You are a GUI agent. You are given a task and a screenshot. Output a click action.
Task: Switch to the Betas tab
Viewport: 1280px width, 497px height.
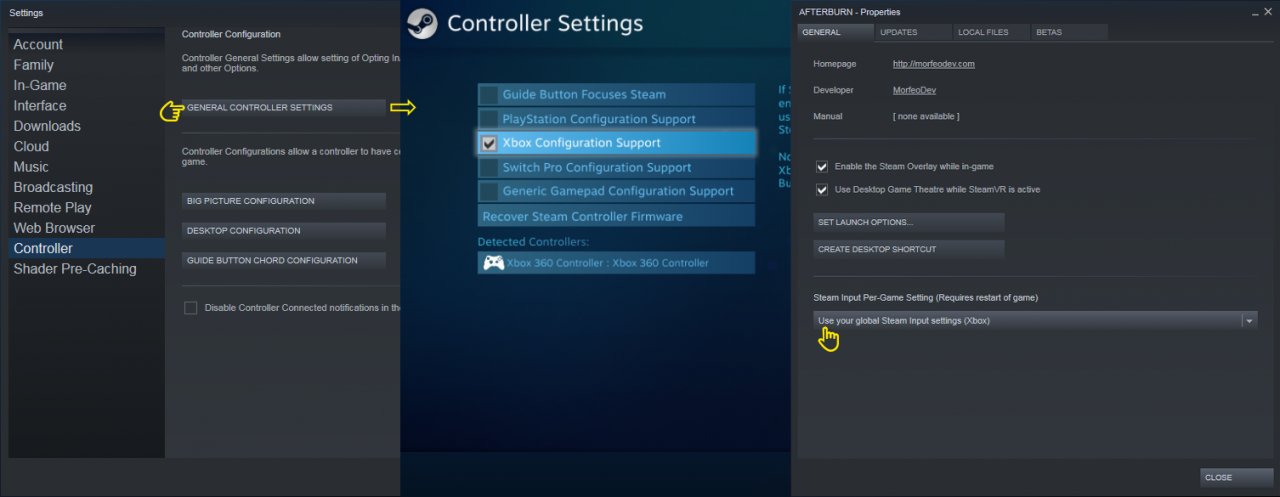[x=1049, y=32]
